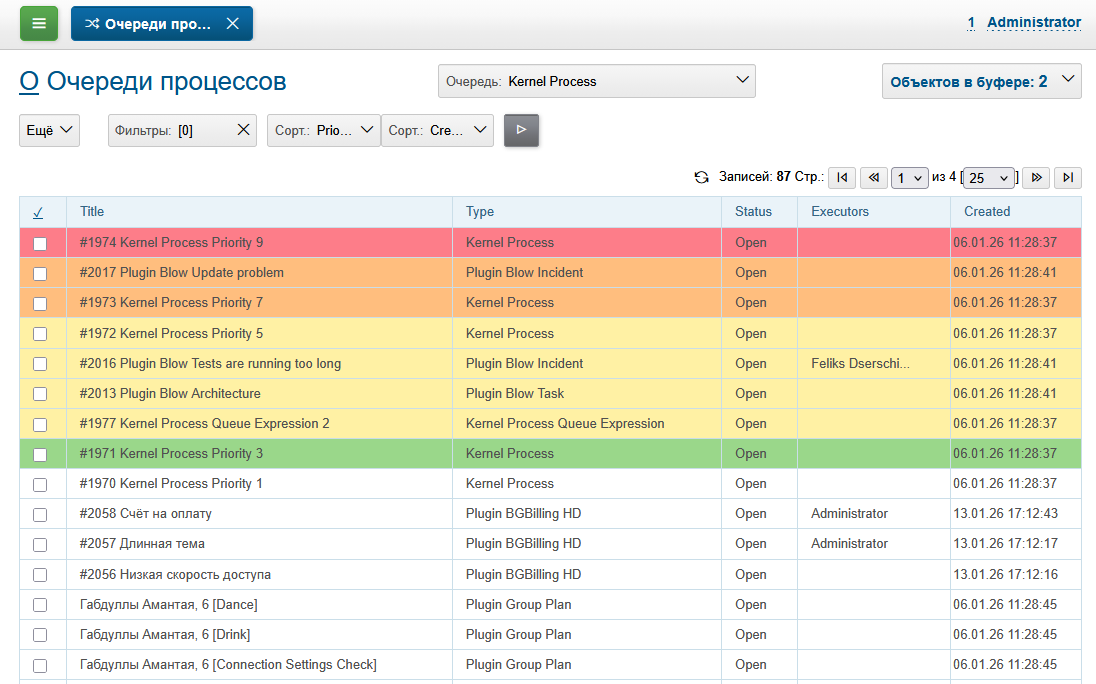This screenshot has height=684, width=1096.
Task: Go to the next page
Action: coord(1037,177)
